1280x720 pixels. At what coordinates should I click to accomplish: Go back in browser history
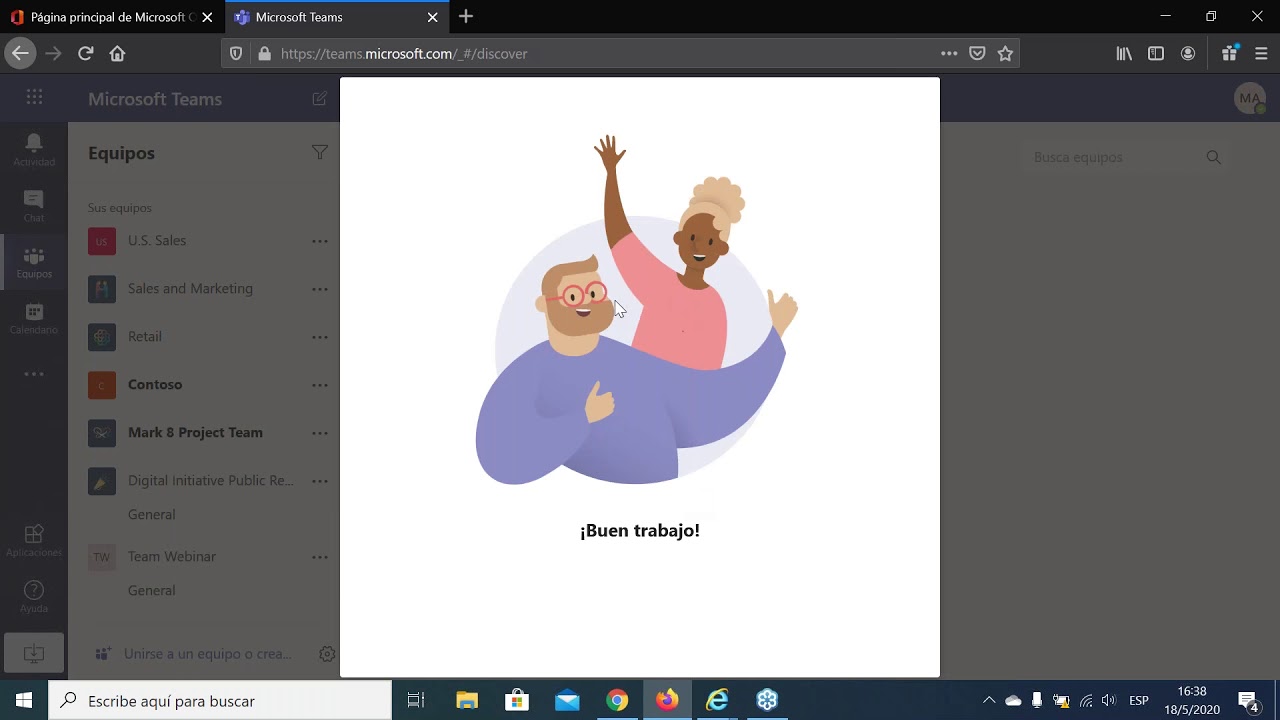[20, 53]
